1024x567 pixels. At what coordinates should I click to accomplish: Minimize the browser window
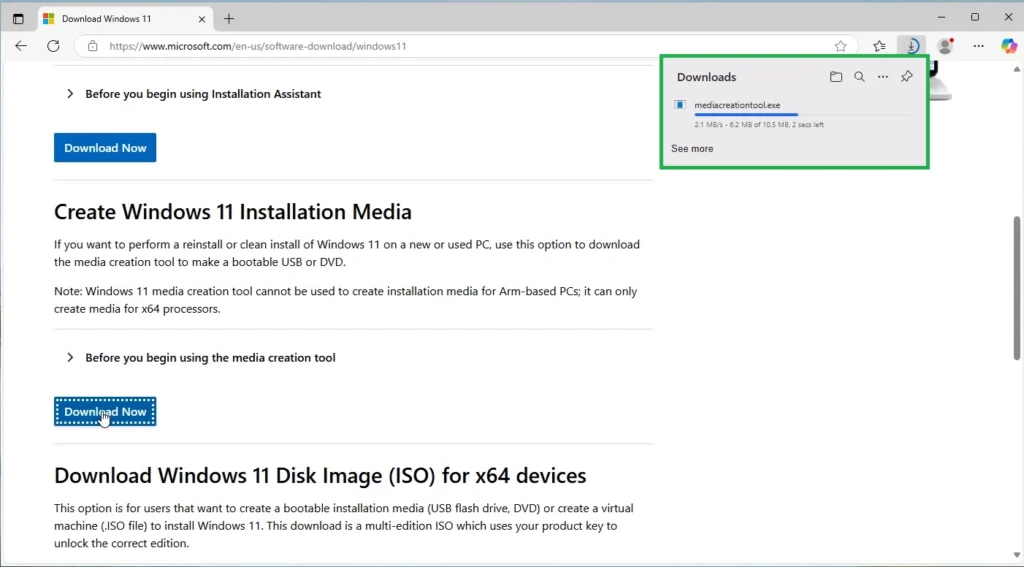(x=941, y=18)
